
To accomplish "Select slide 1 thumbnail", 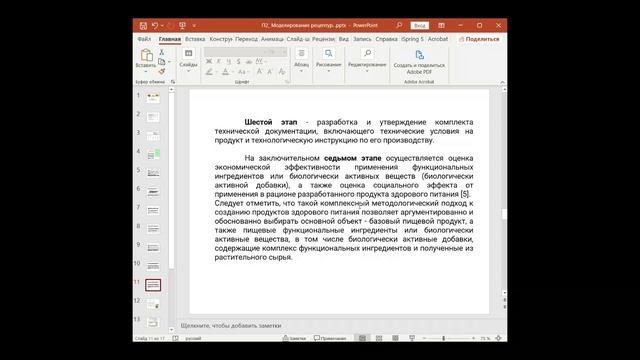I will (x=153, y=98).
